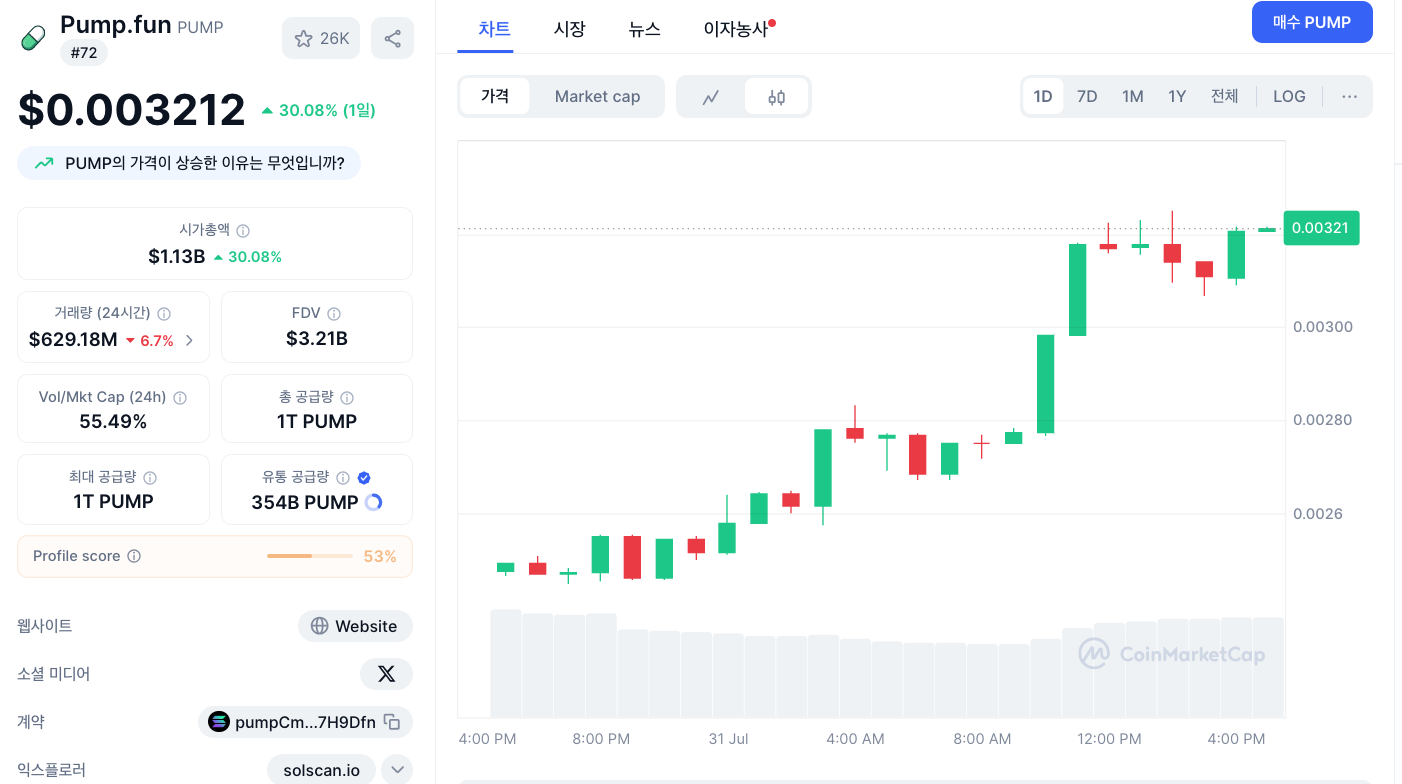Add PUMP to watchlist via star button
Viewport: 1402px width, 784px height.
[321, 38]
